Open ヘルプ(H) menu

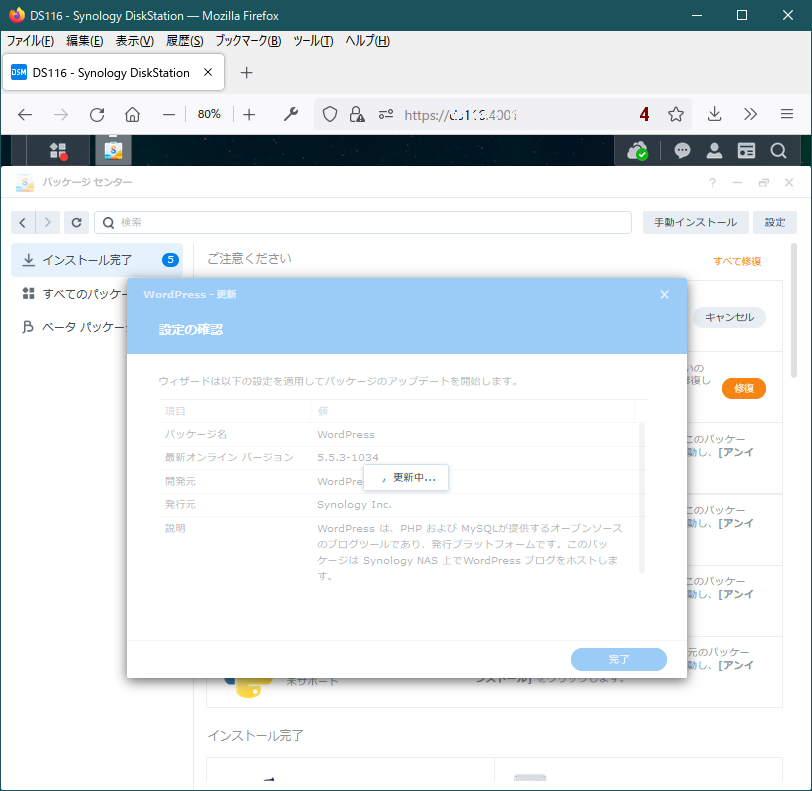pyautogui.click(x=367, y=41)
